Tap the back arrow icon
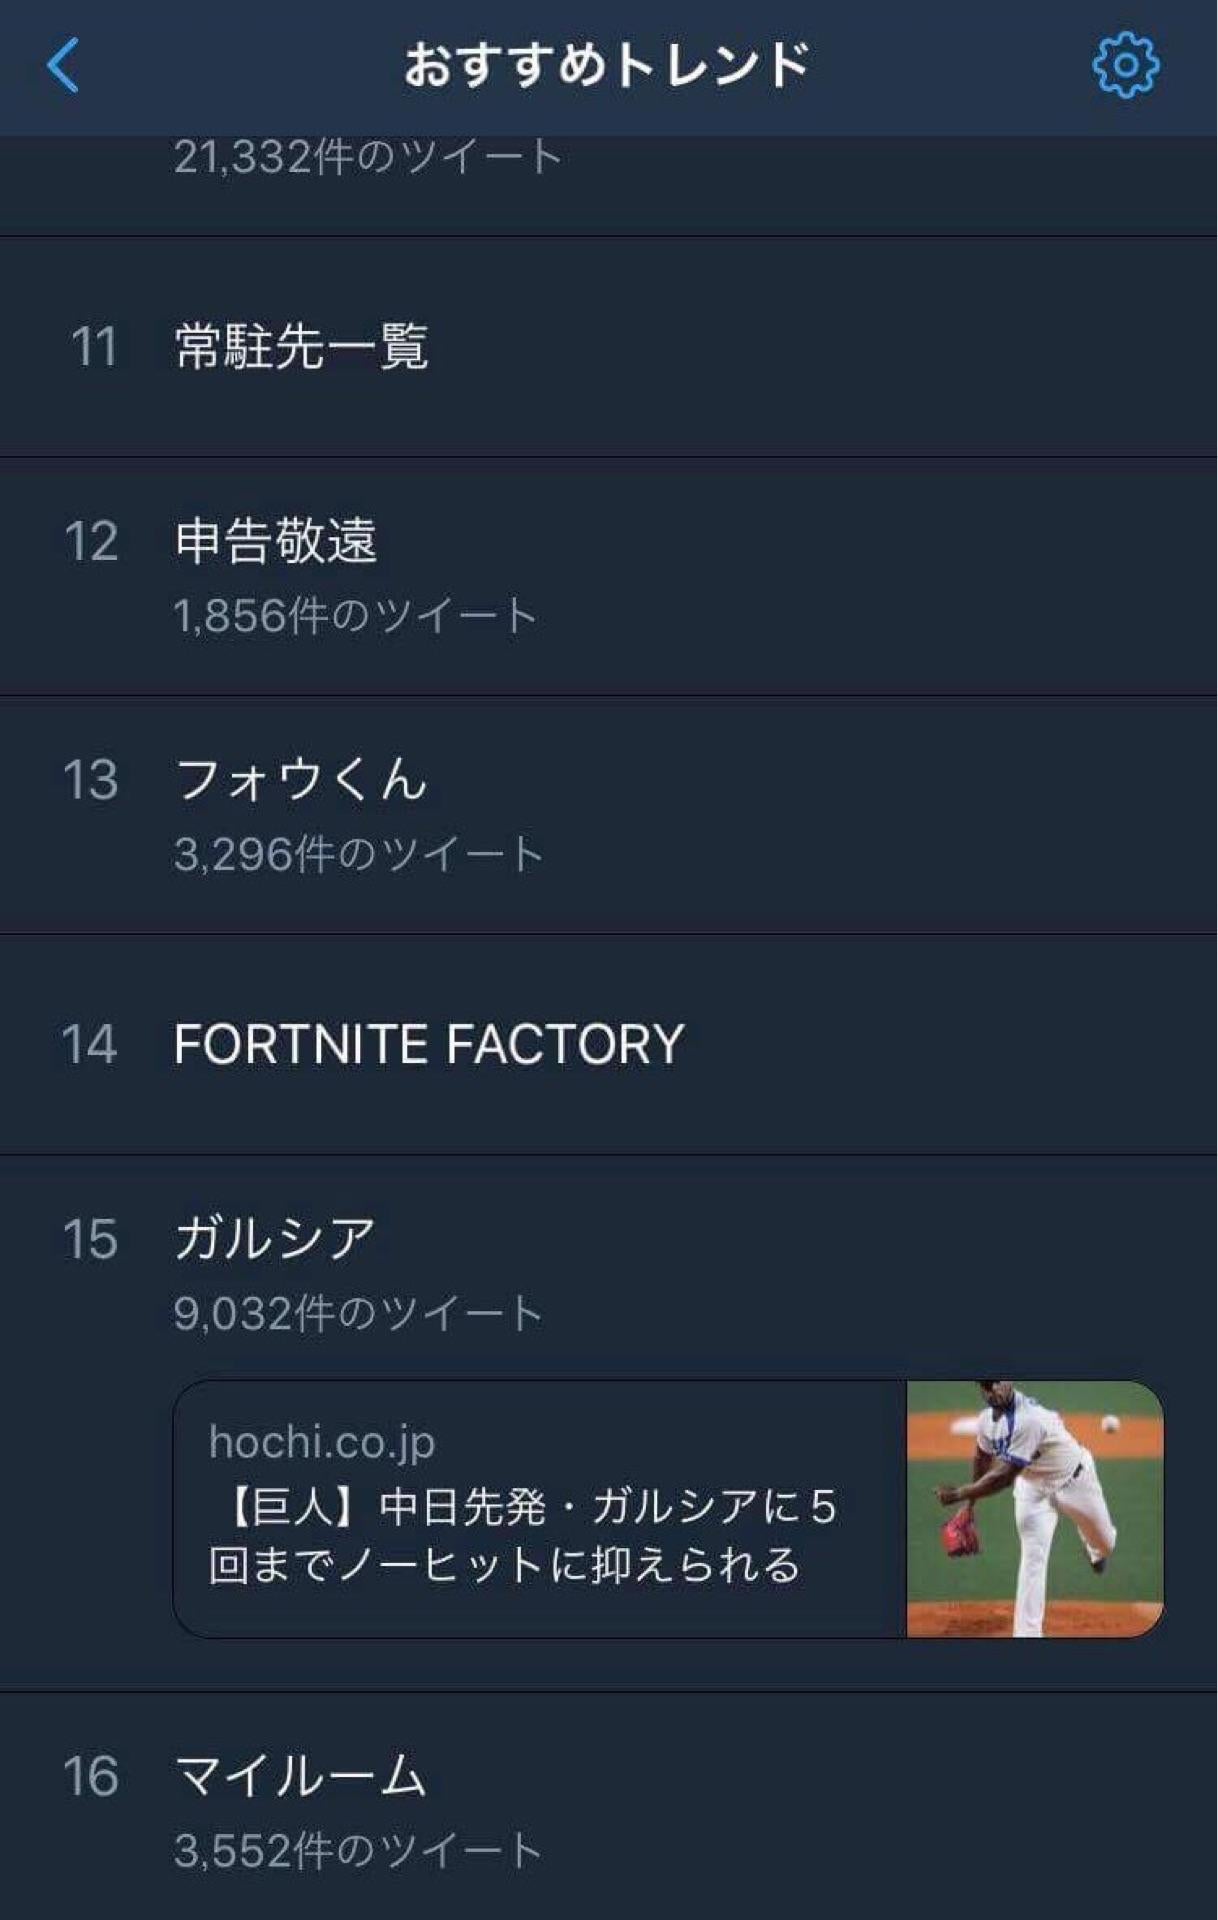Viewport: 1218px width, 1920px height. (63, 66)
